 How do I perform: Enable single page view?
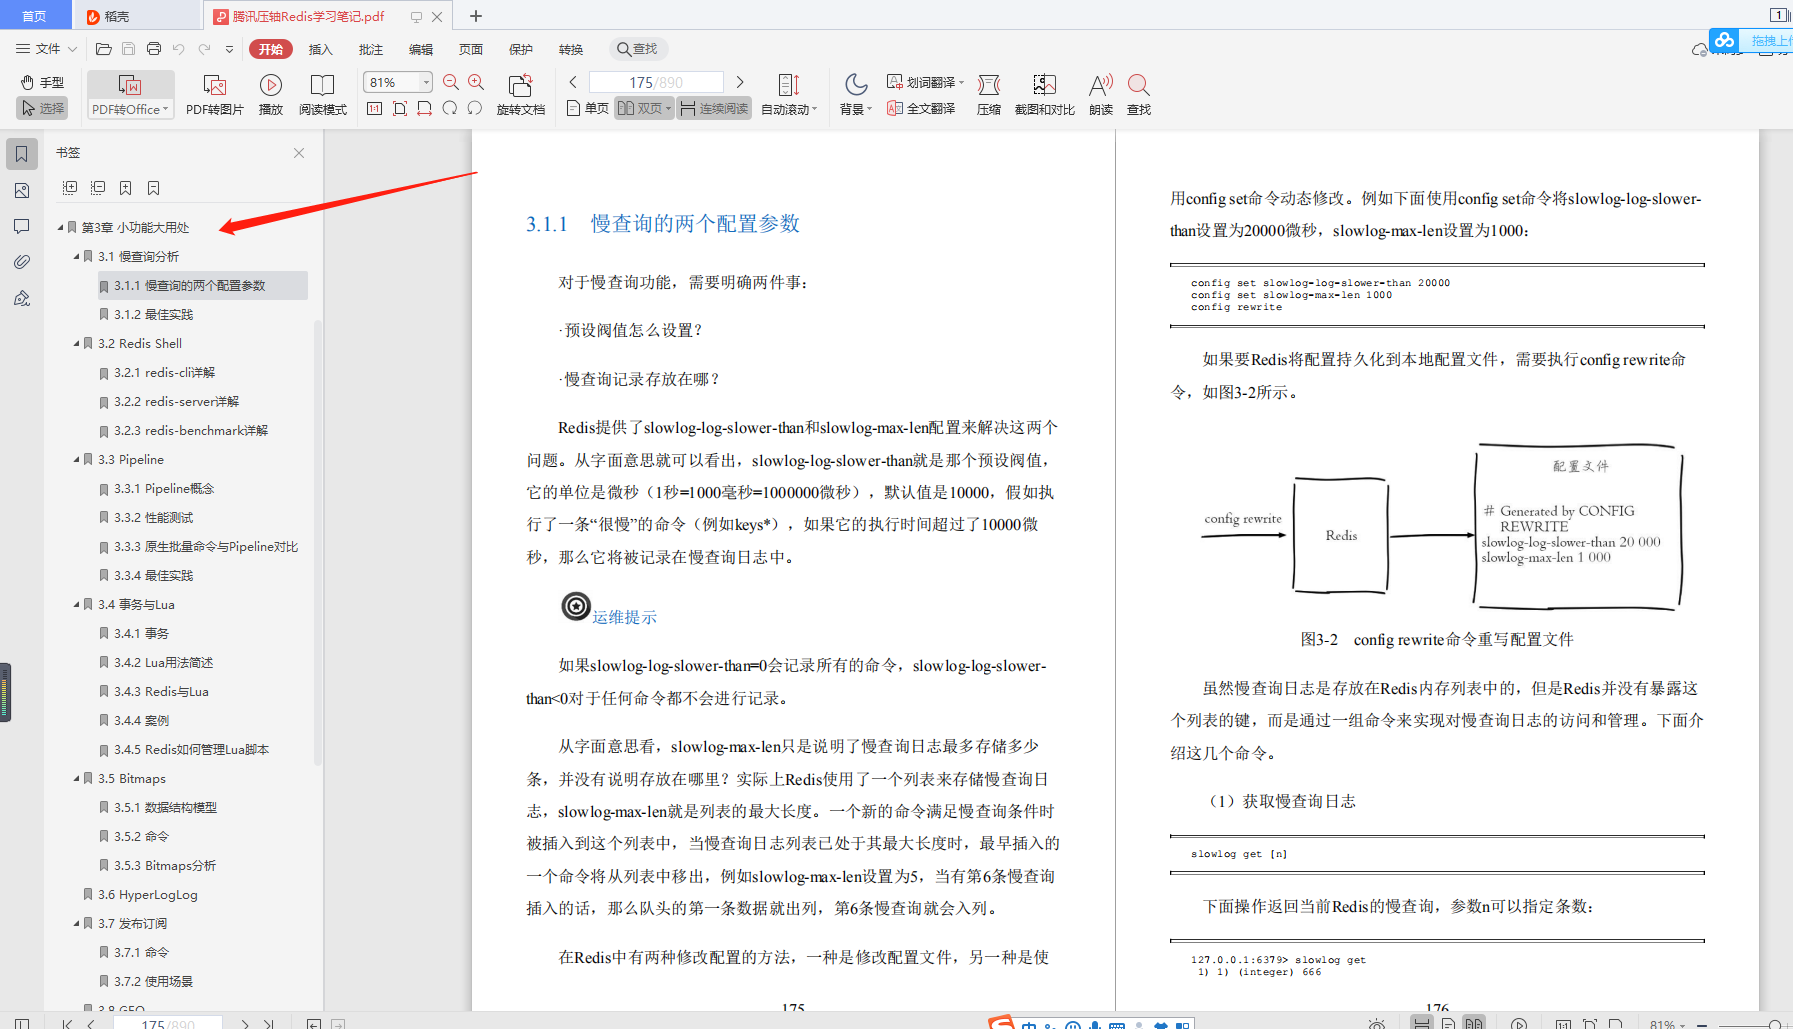point(587,108)
